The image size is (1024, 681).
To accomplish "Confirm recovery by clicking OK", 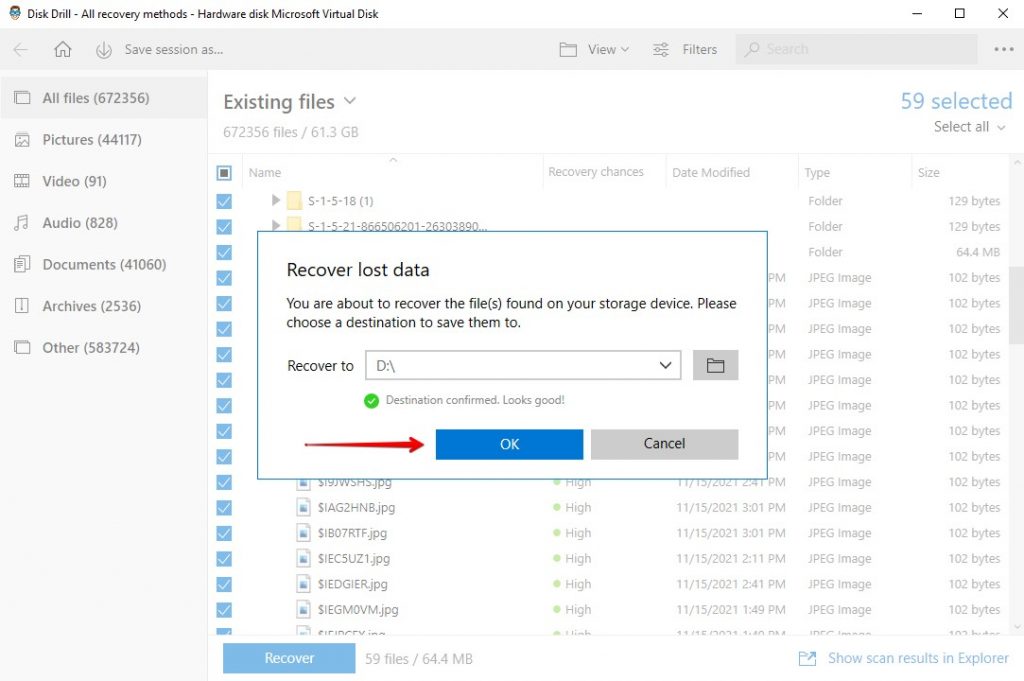I will [x=508, y=444].
